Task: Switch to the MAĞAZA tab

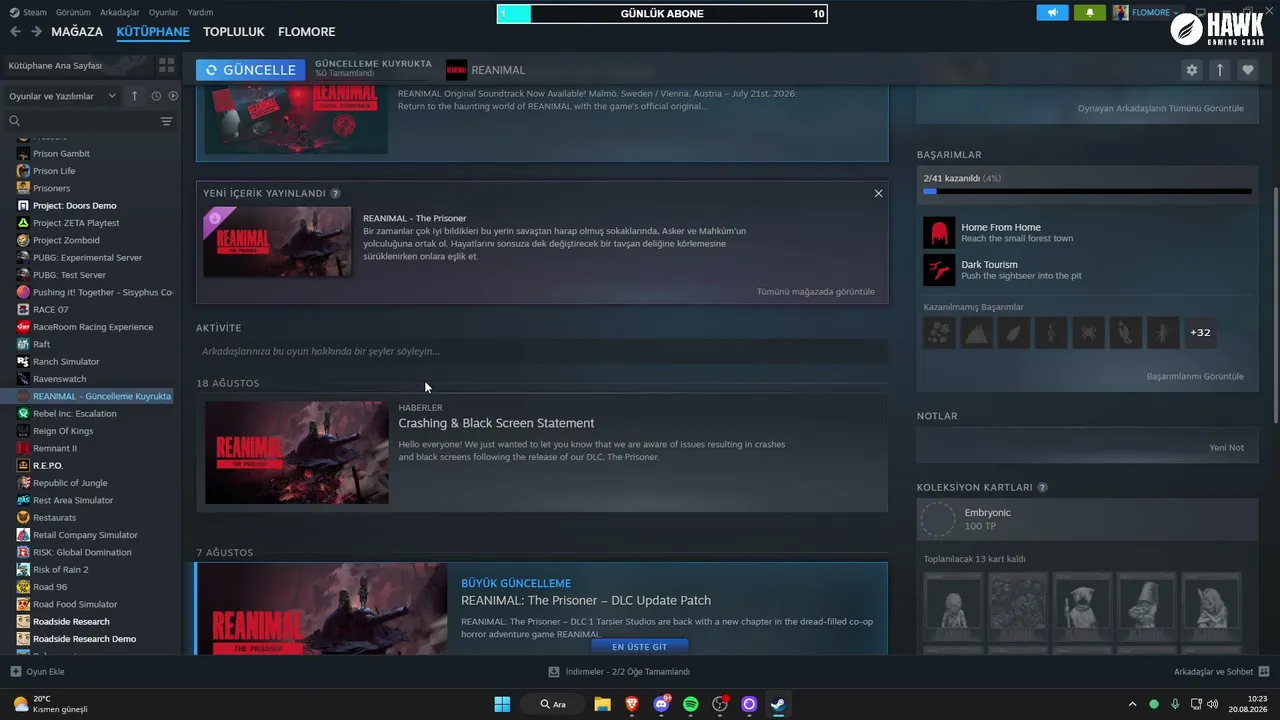Action: pyautogui.click(x=77, y=32)
